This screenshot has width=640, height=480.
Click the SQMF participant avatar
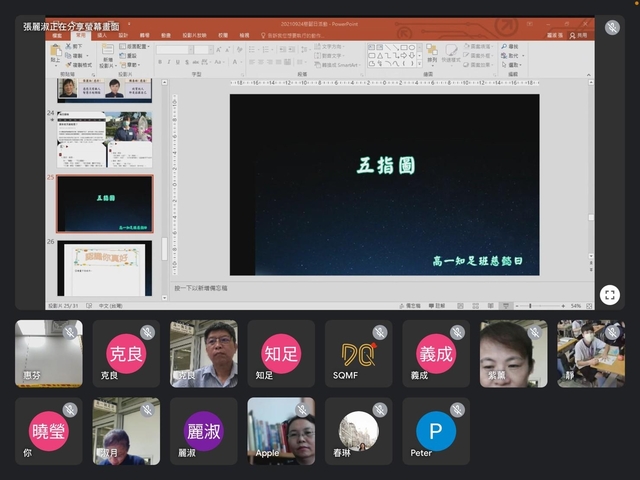pyautogui.click(x=358, y=354)
